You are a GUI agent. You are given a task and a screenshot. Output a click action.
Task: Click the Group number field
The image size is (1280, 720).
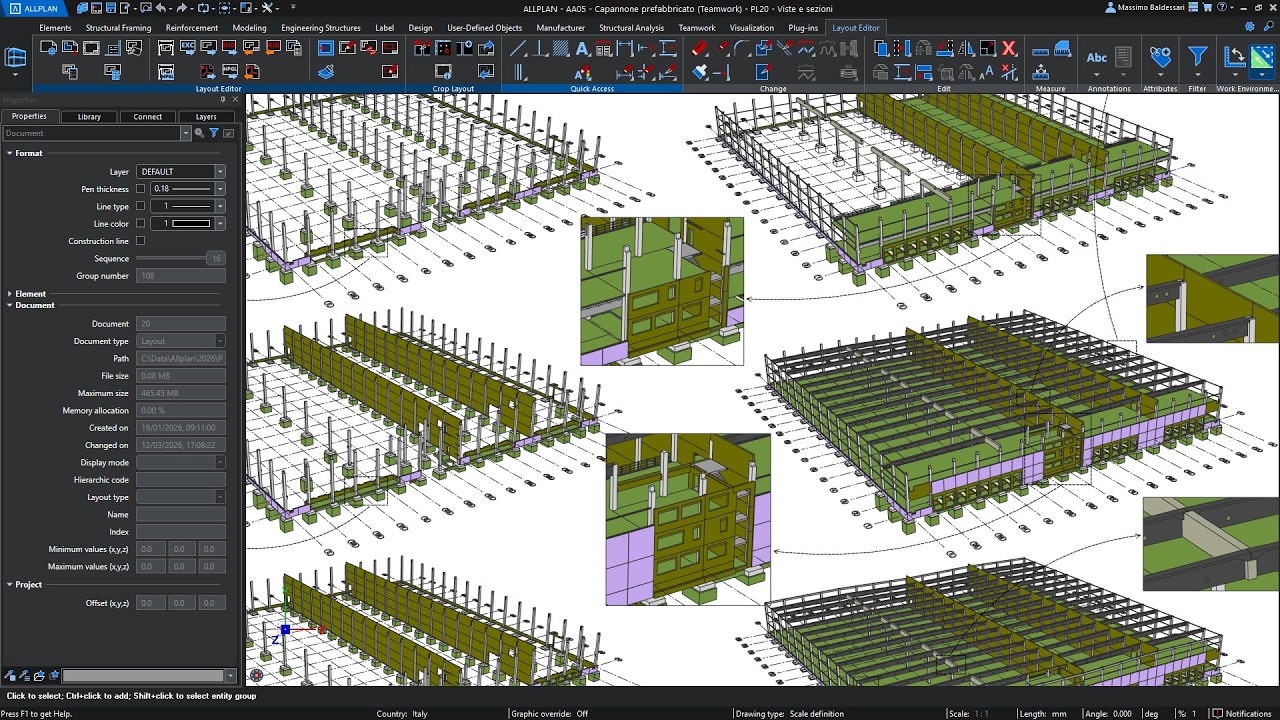point(180,276)
